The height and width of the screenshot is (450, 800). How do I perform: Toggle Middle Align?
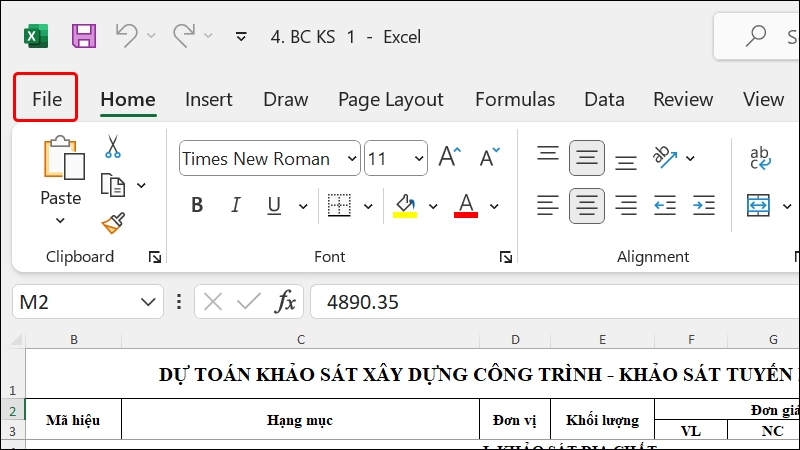(587, 158)
